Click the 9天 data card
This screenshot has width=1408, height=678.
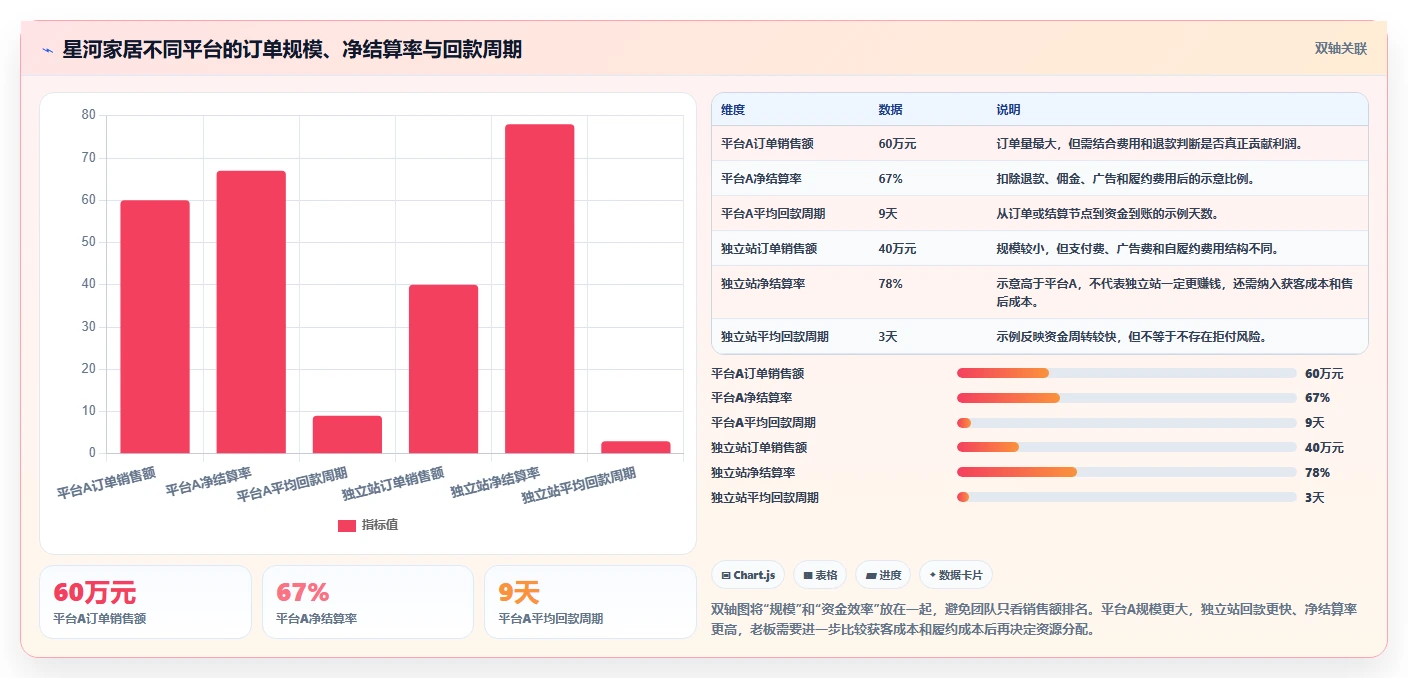(590, 602)
